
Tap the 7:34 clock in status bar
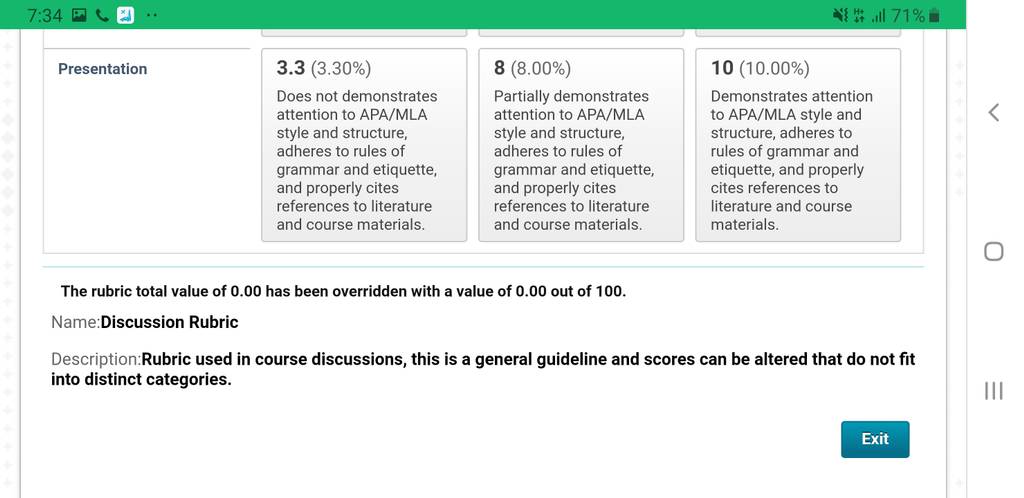coord(45,15)
